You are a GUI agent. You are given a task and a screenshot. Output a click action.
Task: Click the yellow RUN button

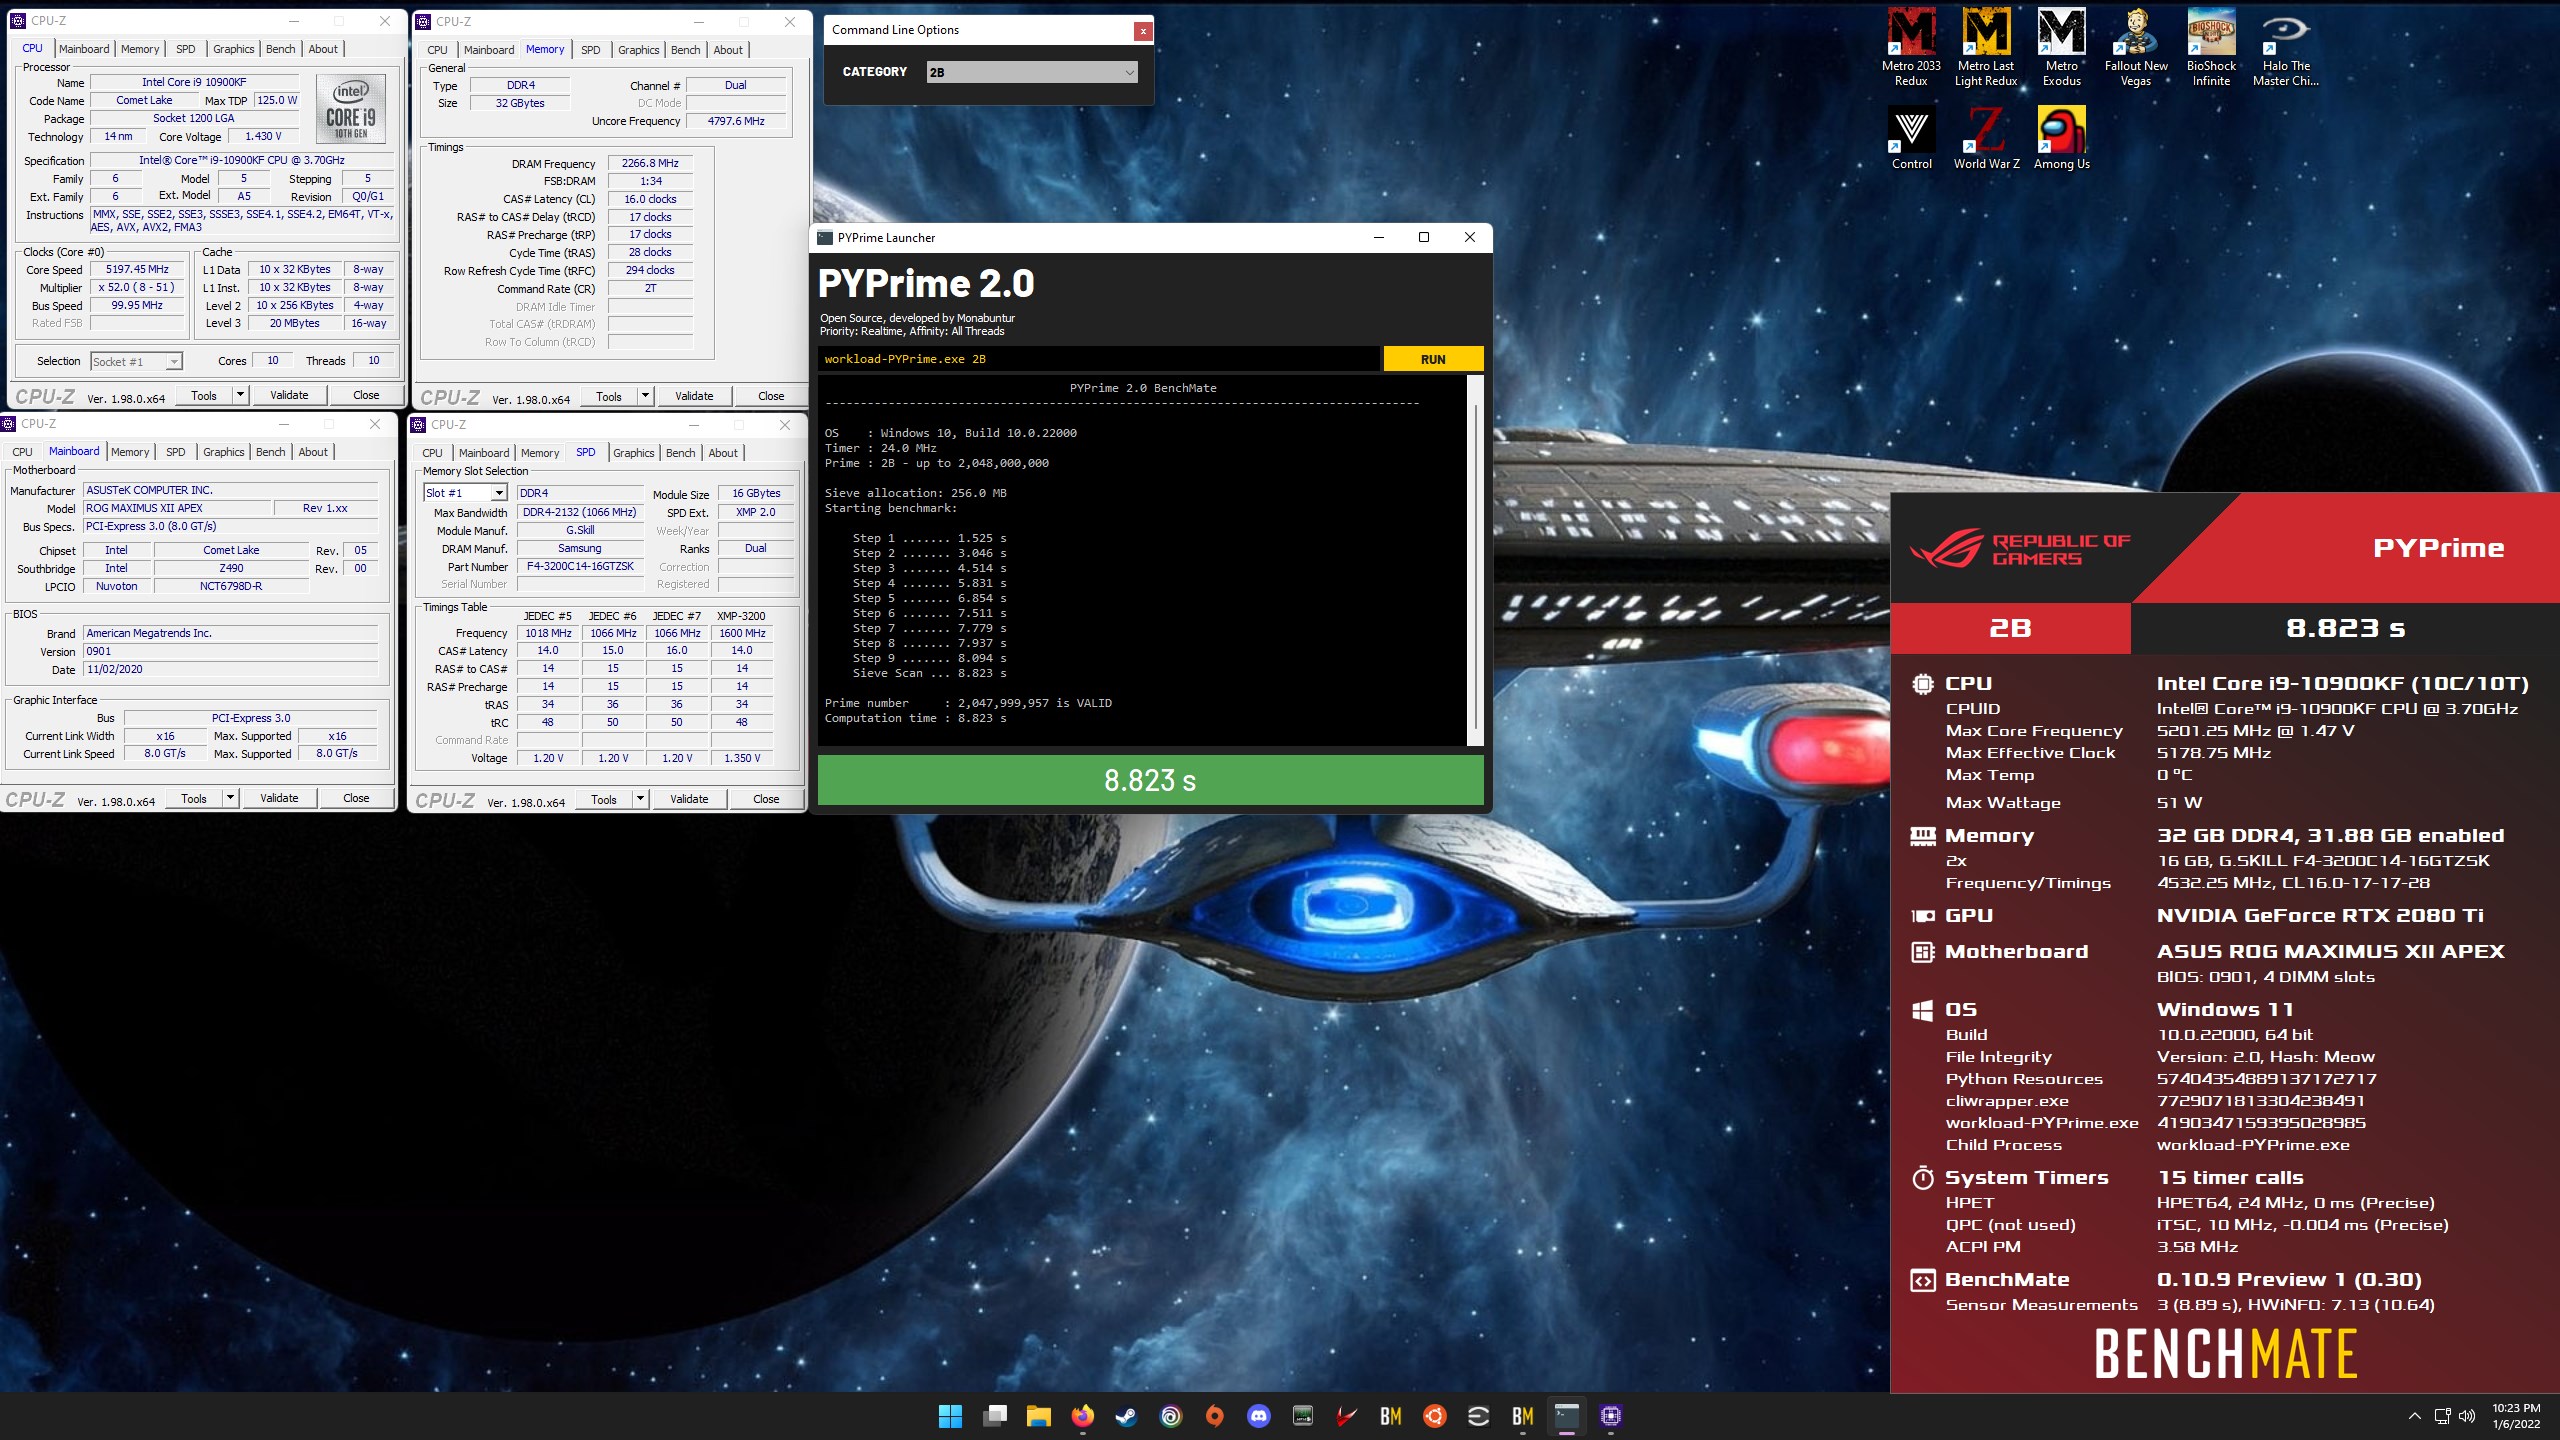tap(1433, 359)
